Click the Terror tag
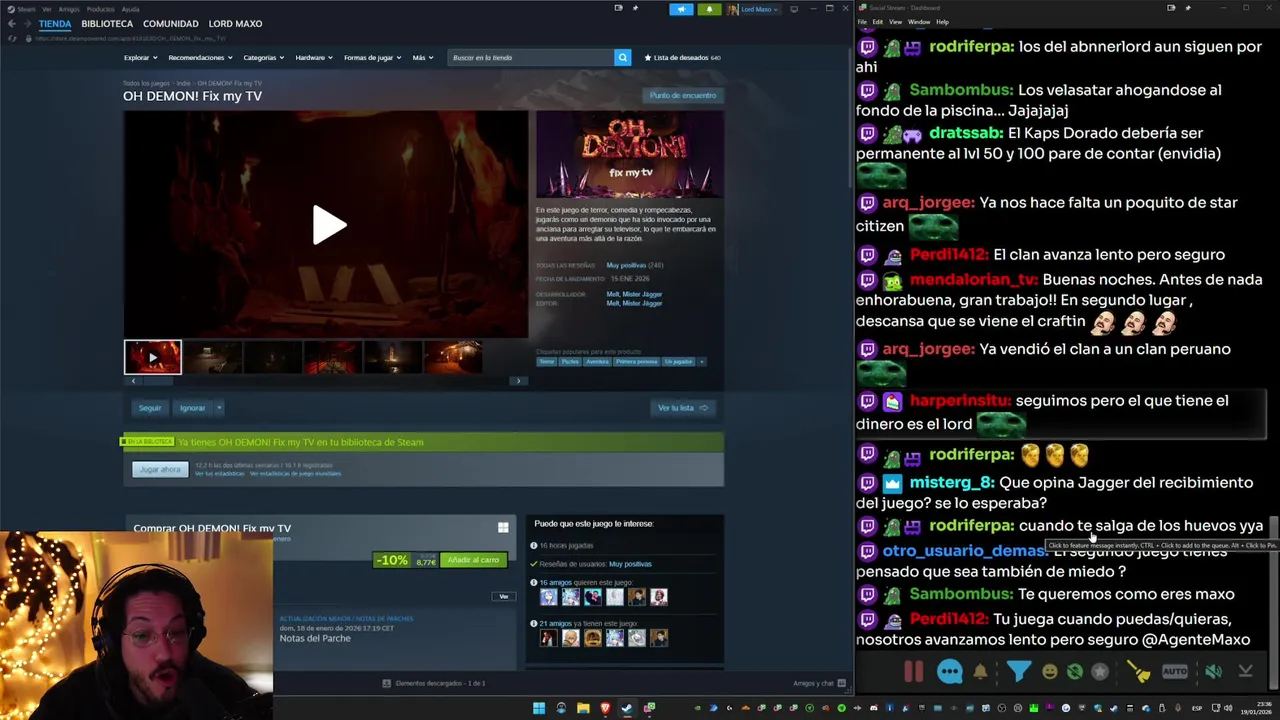The width and height of the screenshot is (1280, 720). click(x=547, y=361)
